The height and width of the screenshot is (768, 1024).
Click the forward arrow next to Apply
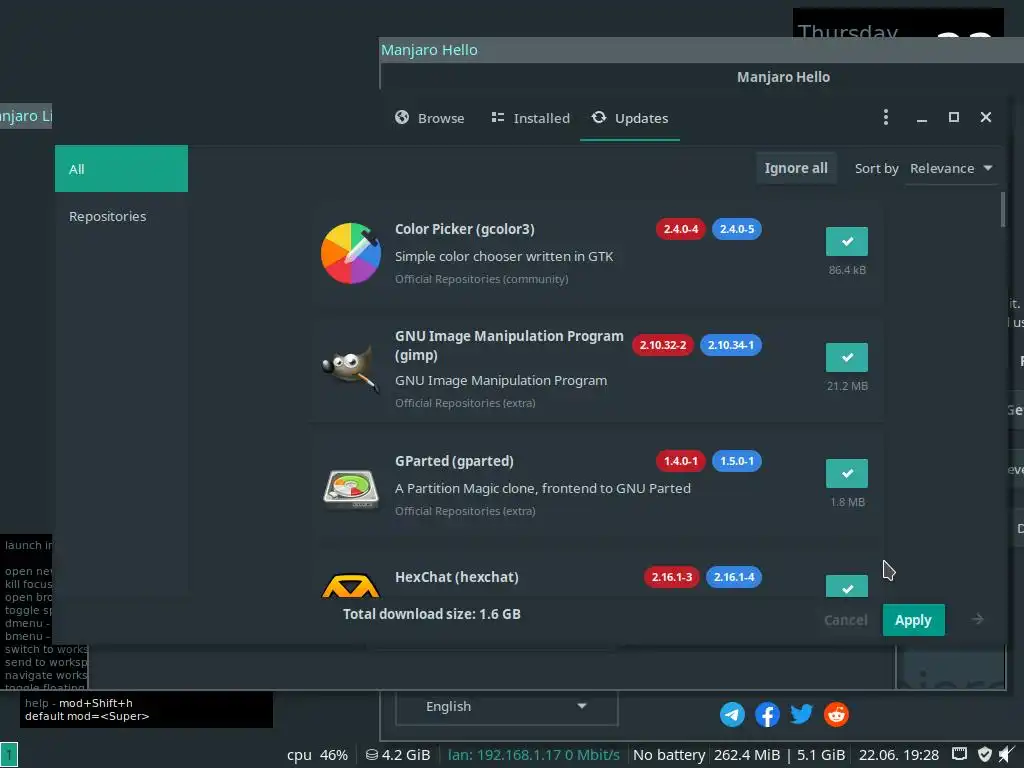(x=978, y=619)
